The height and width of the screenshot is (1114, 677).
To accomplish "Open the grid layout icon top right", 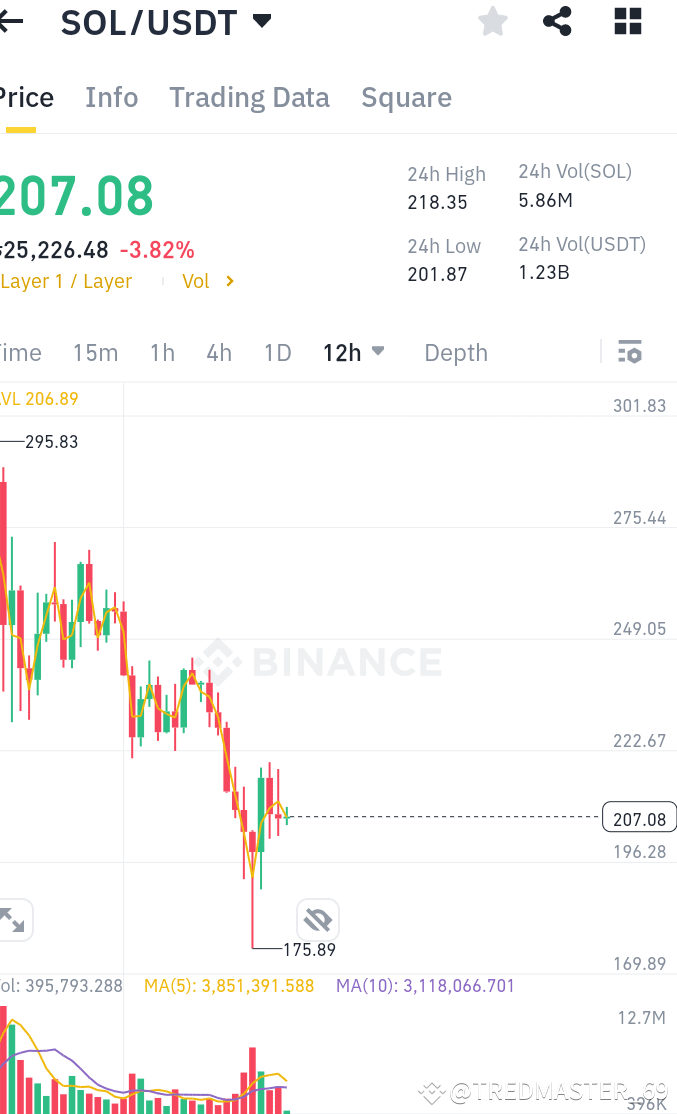I will tap(627, 21).
